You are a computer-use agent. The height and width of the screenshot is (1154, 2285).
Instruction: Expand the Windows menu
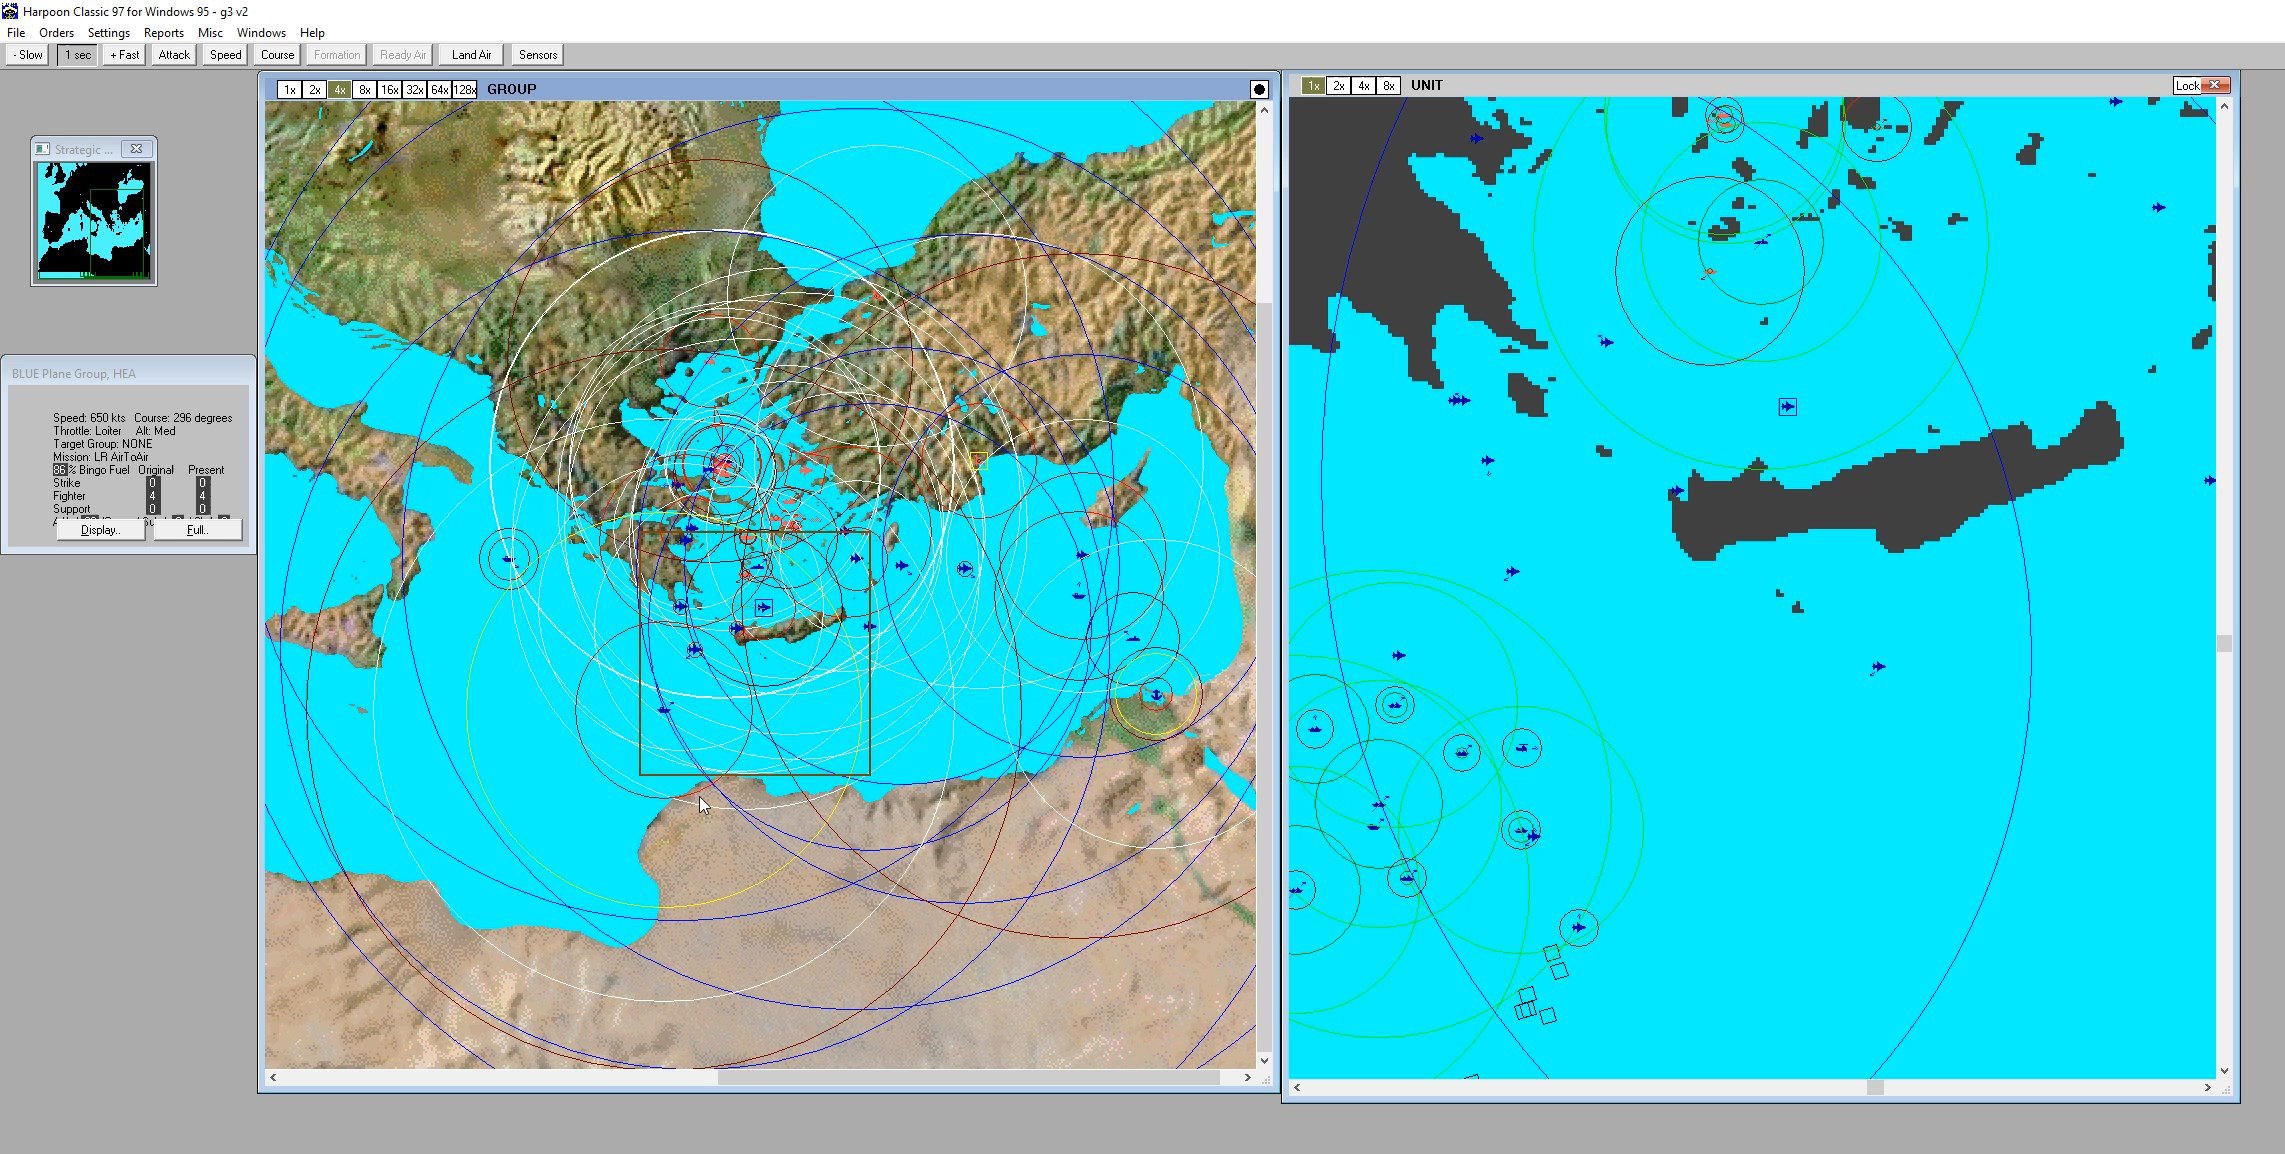[x=261, y=33]
